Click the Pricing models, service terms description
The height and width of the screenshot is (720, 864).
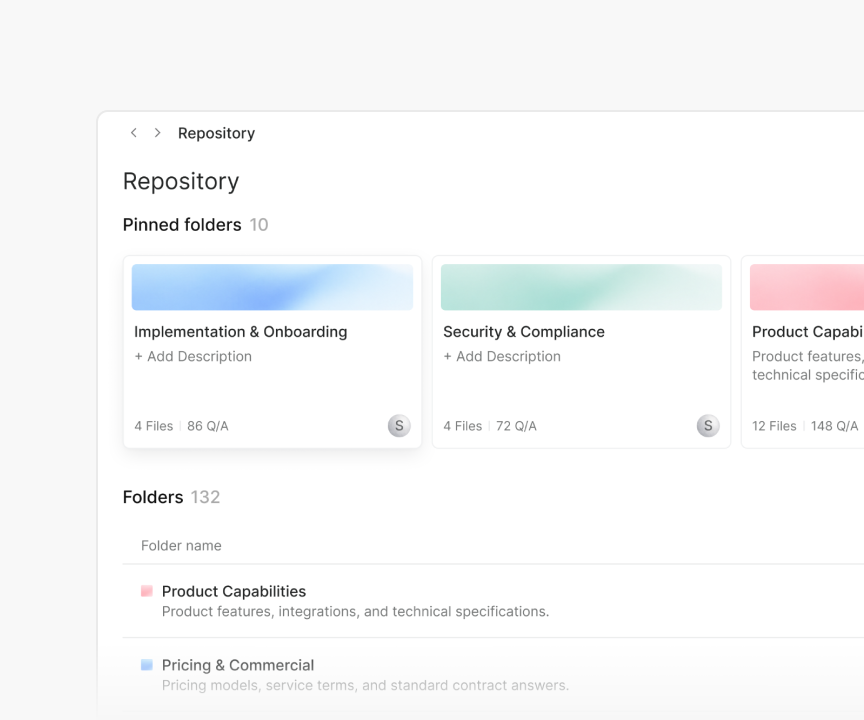click(365, 685)
